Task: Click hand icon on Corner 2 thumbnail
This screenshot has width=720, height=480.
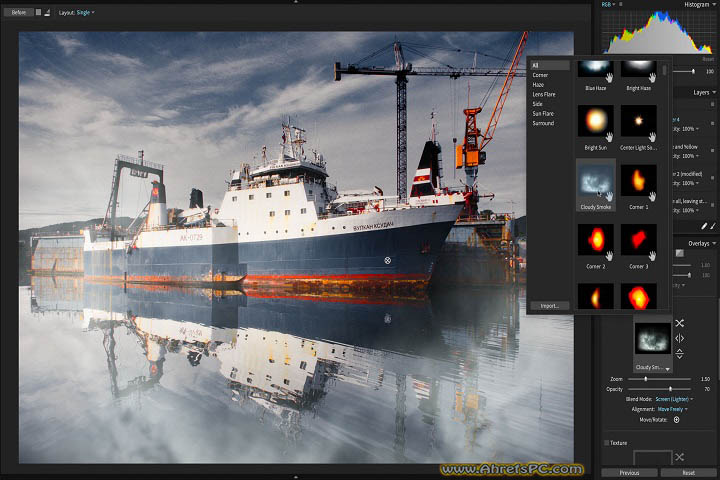Action: coord(609,256)
